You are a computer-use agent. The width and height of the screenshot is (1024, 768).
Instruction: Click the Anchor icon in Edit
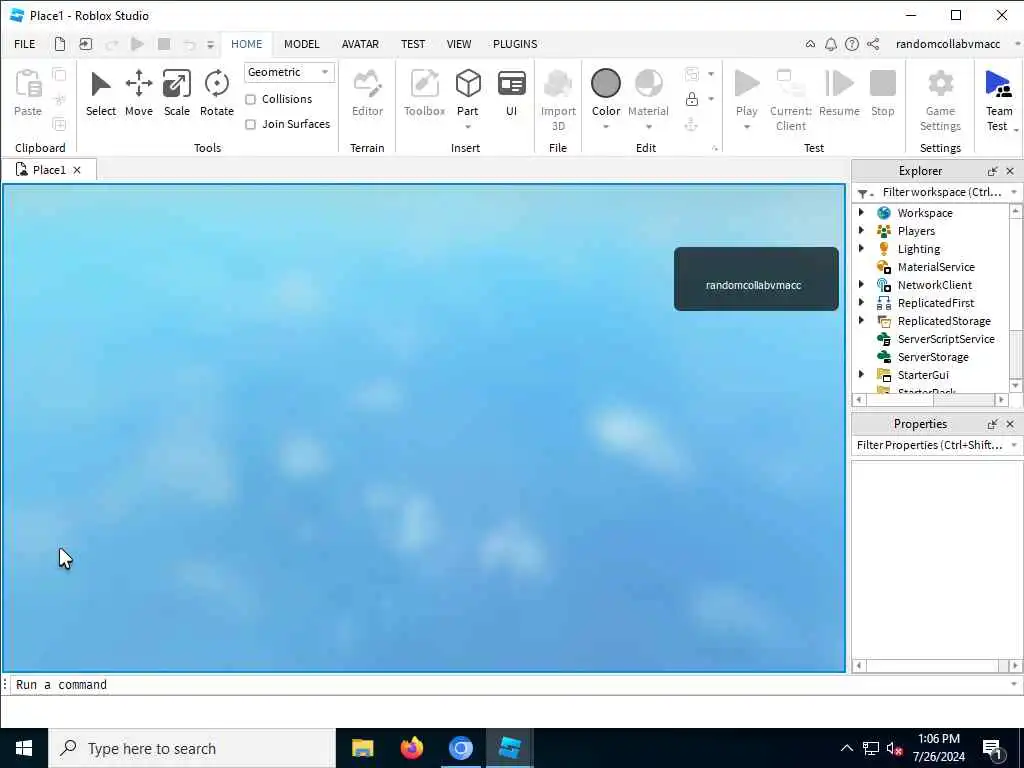692,123
